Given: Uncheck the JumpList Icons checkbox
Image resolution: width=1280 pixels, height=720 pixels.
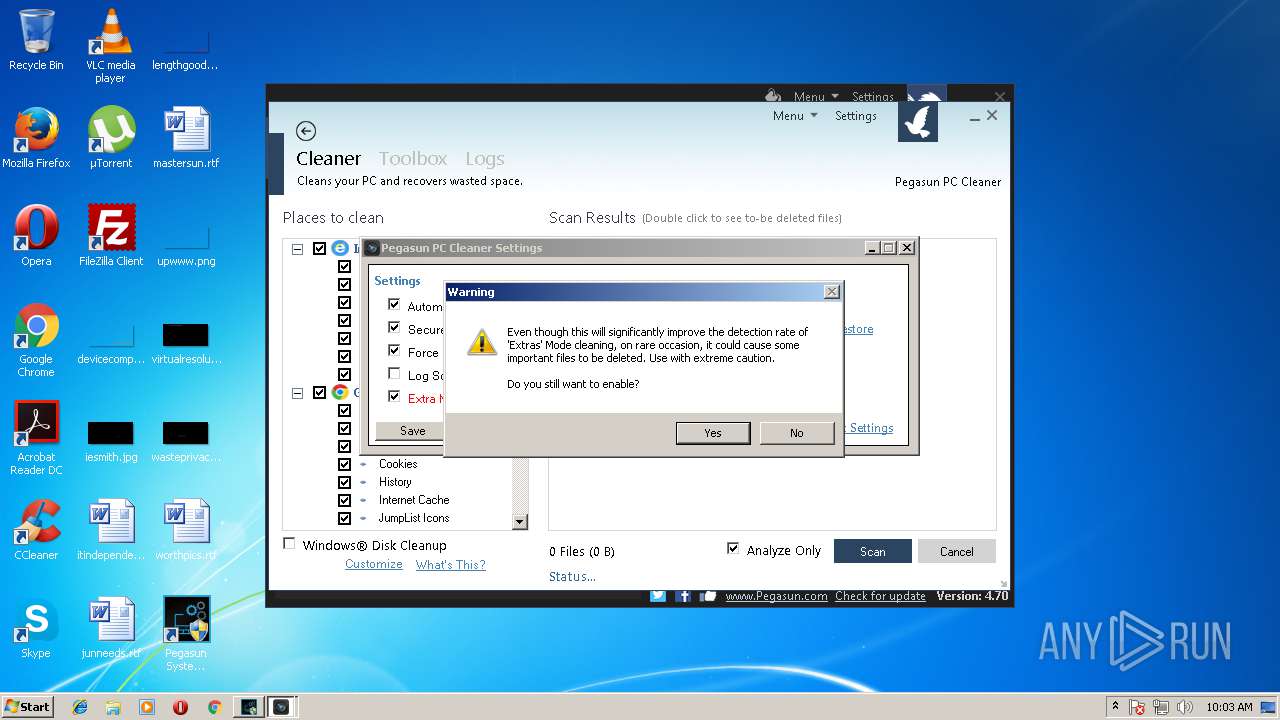Looking at the screenshot, I should tap(344, 518).
